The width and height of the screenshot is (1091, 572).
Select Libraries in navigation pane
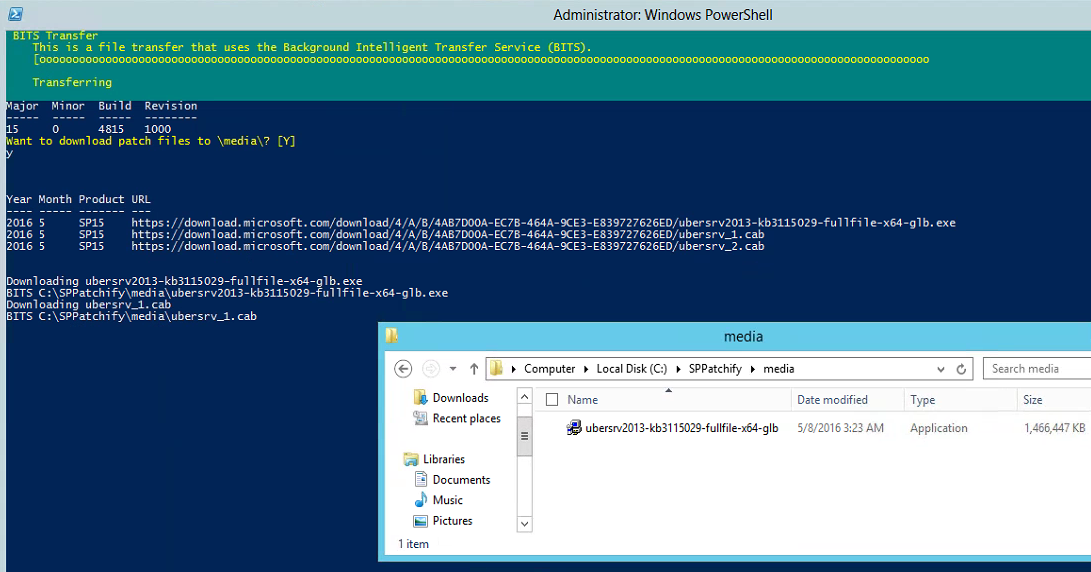[x=443, y=459]
